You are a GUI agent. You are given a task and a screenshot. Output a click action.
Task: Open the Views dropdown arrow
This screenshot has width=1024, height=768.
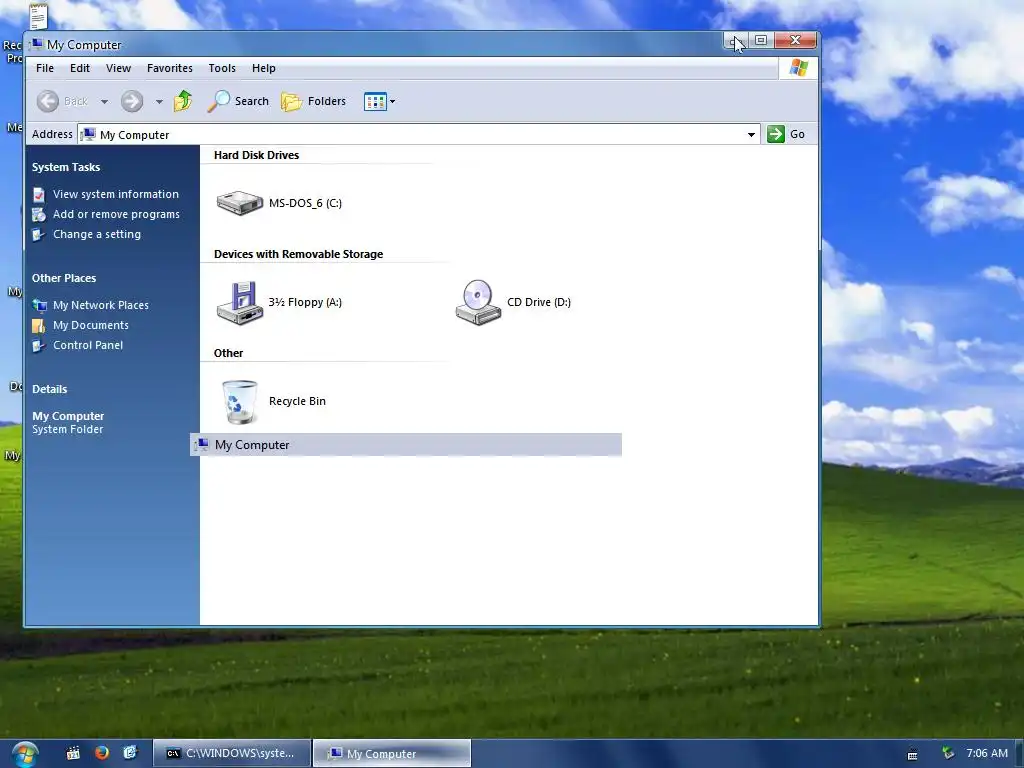click(392, 102)
